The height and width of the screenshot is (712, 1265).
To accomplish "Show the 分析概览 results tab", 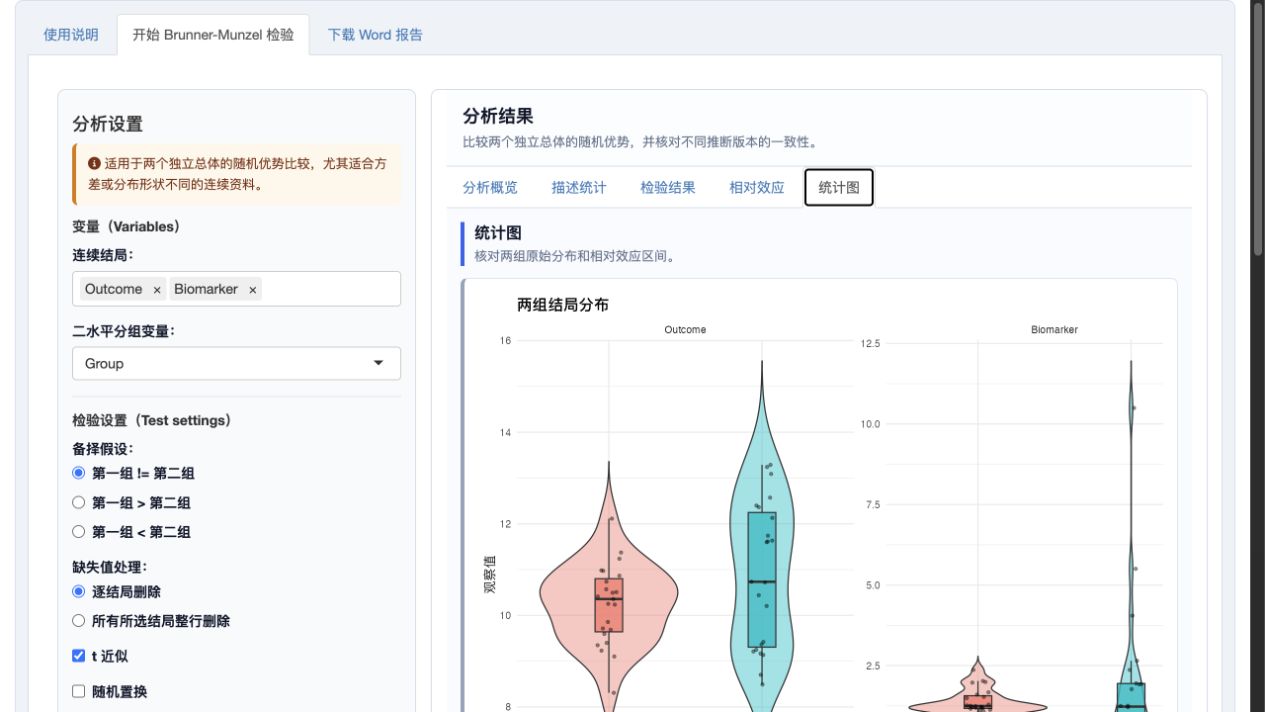I will [490, 187].
